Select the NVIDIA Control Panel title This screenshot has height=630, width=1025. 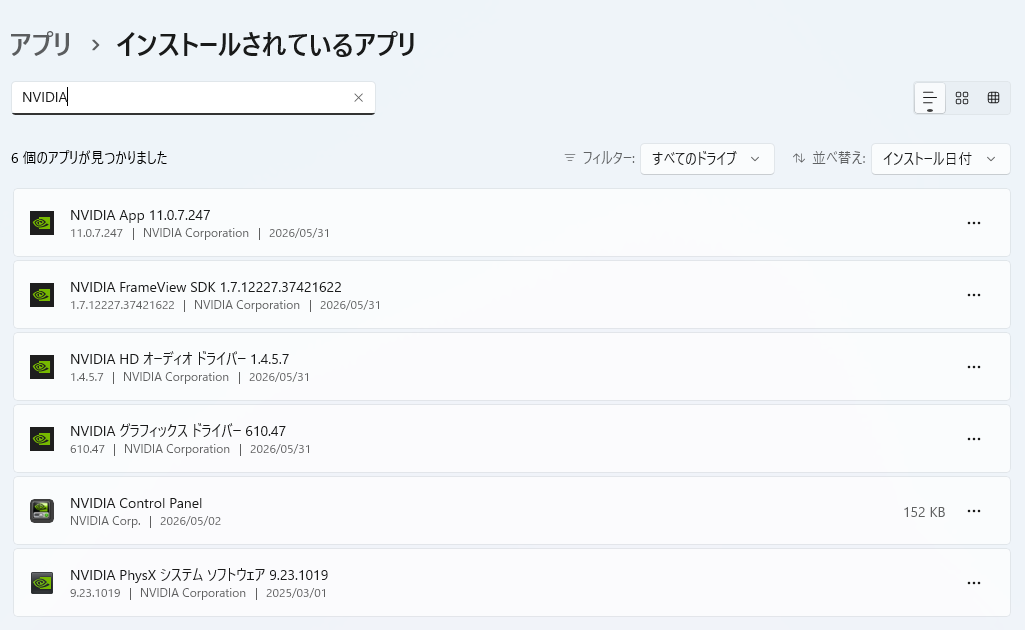pyautogui.click(x=136, y=503)
